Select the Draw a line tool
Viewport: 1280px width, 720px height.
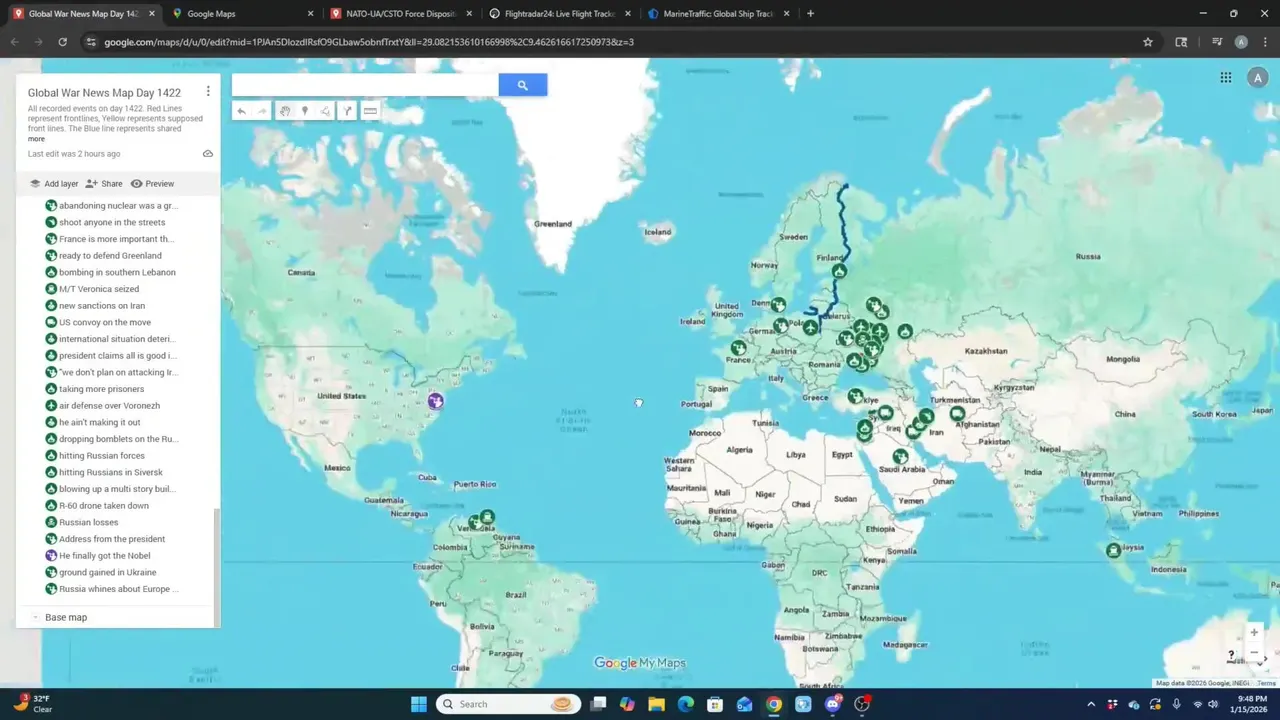[326, 111]
